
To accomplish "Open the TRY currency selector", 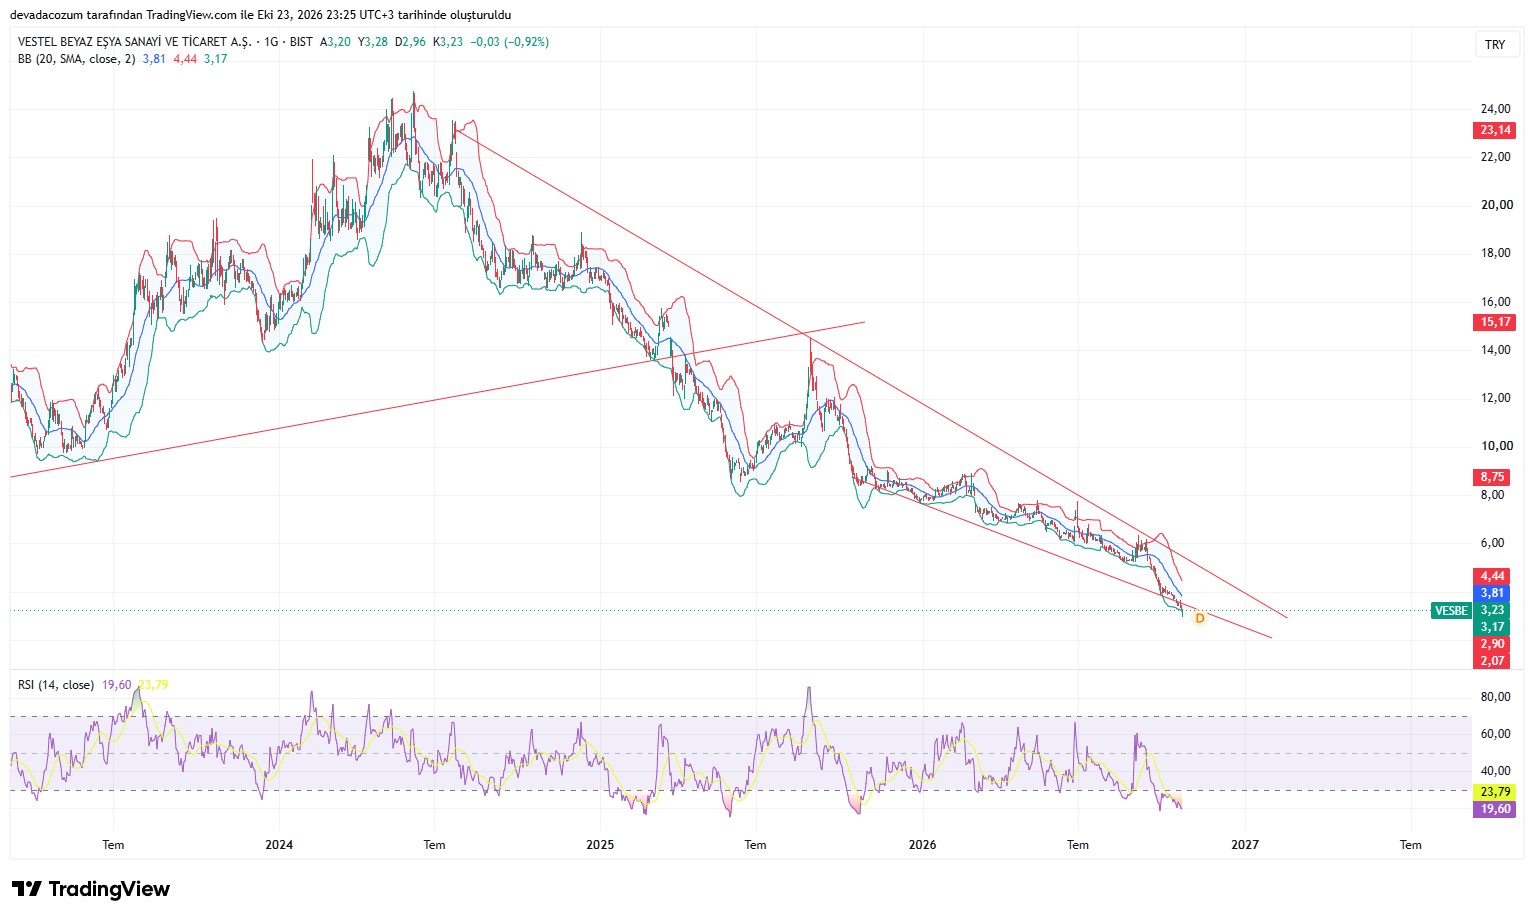I will coord(1495,45).
